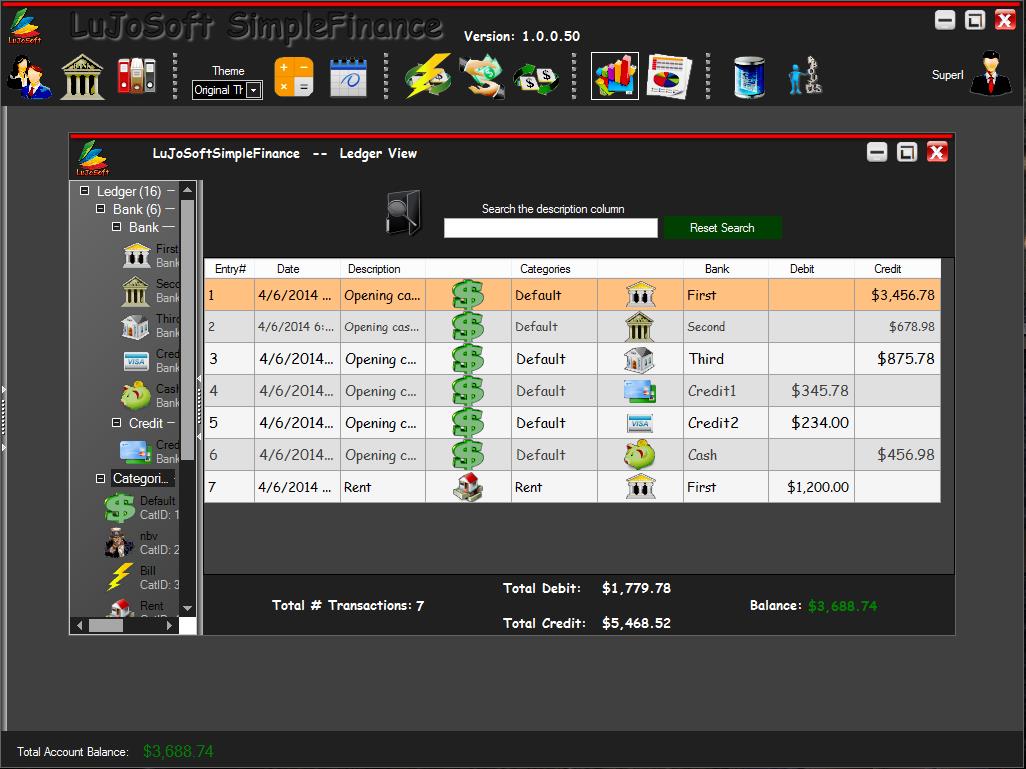Open the bank building toolbar icon

[82, 77]
